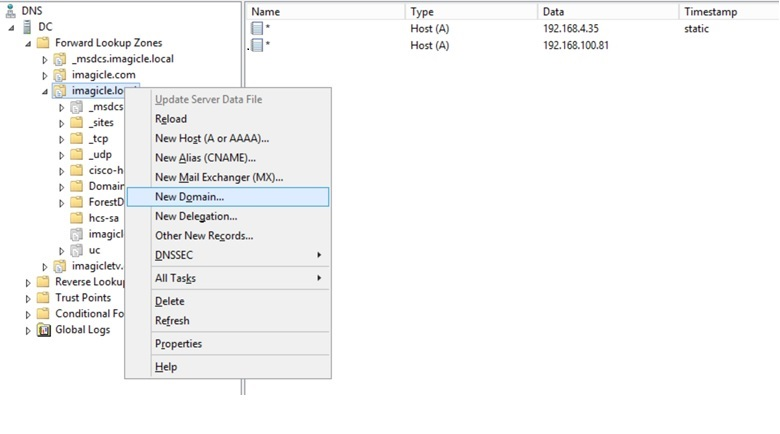Screen dimensions: 780x434
Task: Click the Data column header
Action: point(606,11)
